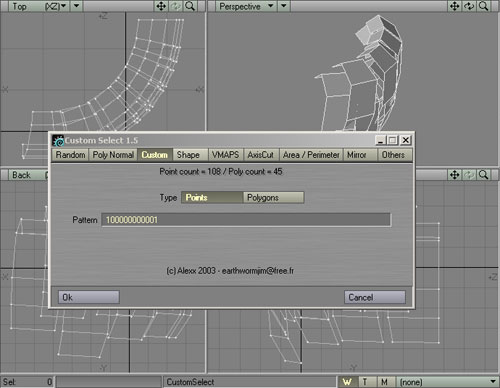Screen dimensions: 500x388
Task: Set selection Type to Points
Action: pos(212,197)
